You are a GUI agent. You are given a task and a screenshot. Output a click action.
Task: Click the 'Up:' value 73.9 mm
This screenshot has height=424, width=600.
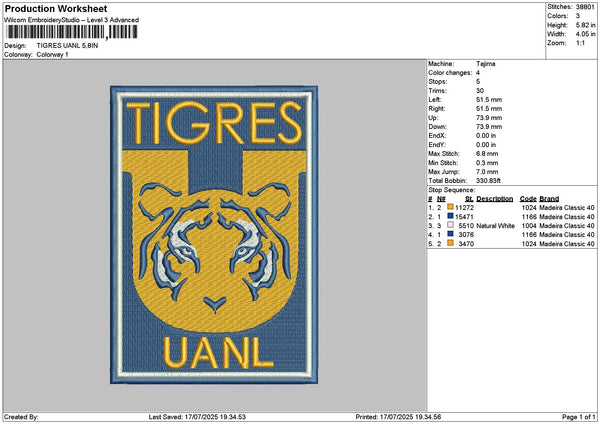[x=489, y=117]
